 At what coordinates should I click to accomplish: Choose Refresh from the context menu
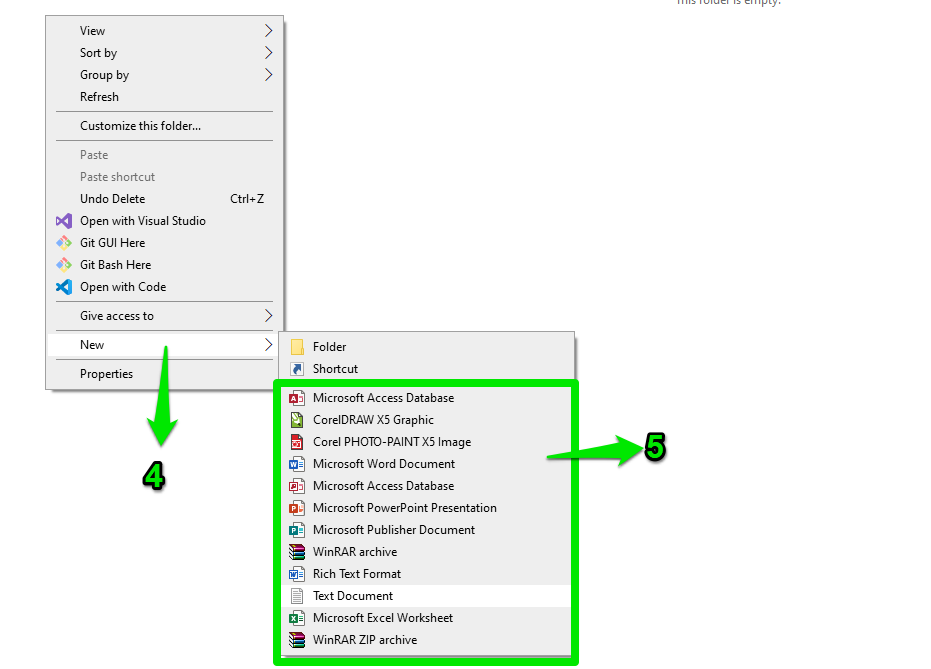point(164,97)
